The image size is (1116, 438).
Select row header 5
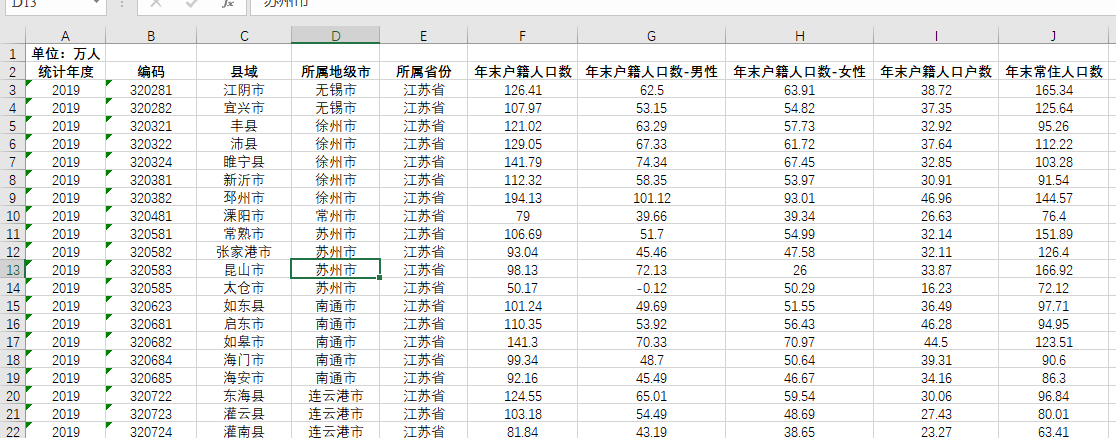[x=12, y=126]
